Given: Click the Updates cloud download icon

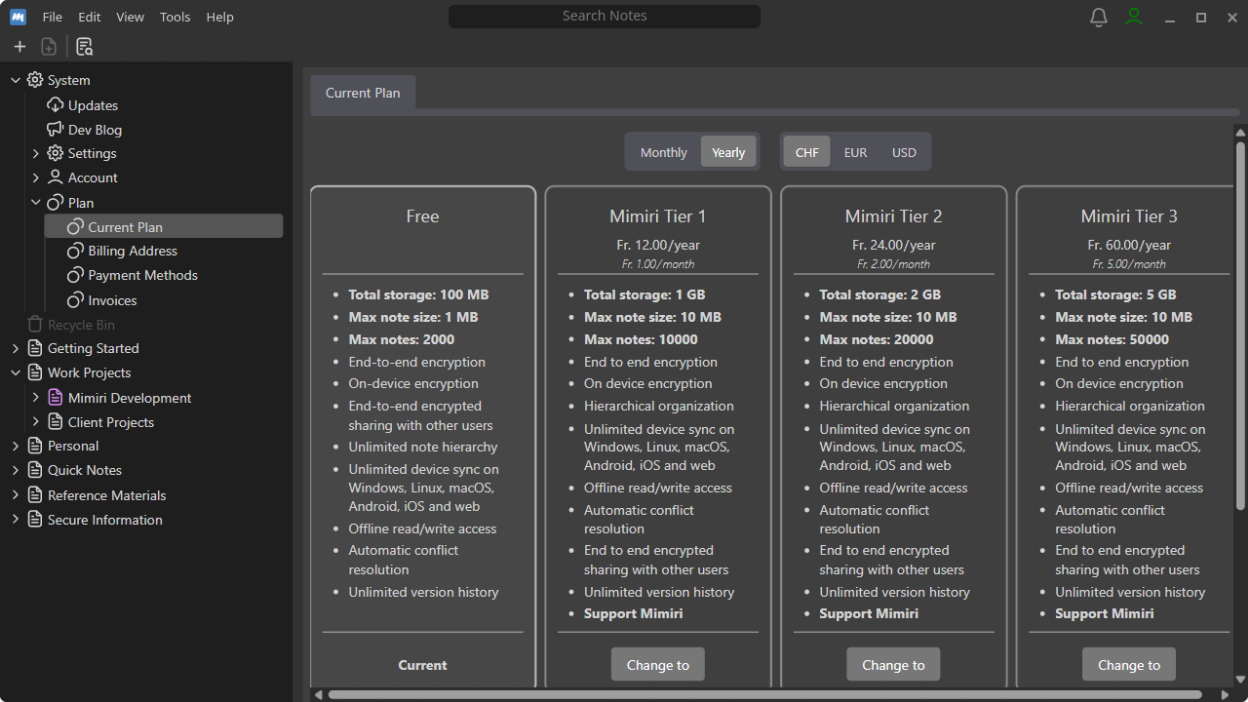Looking at the screenshot, I should pos(55,105).
